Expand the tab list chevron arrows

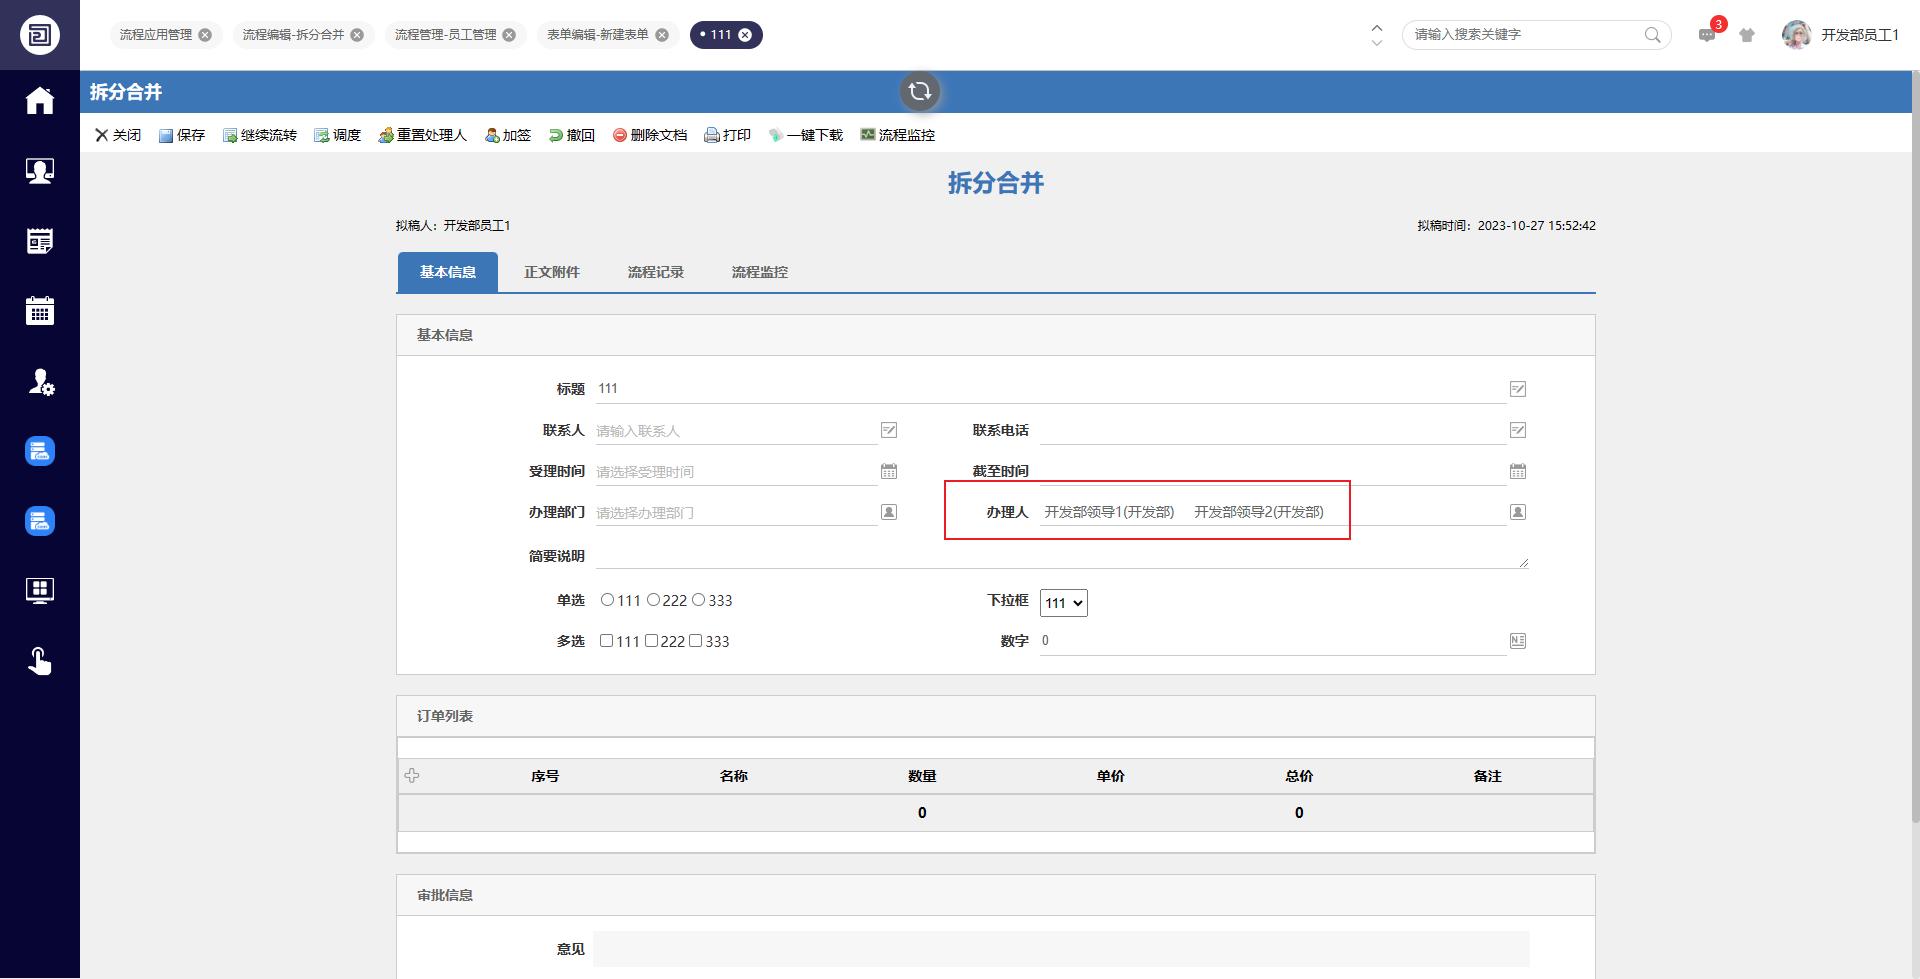[1376, 35]
